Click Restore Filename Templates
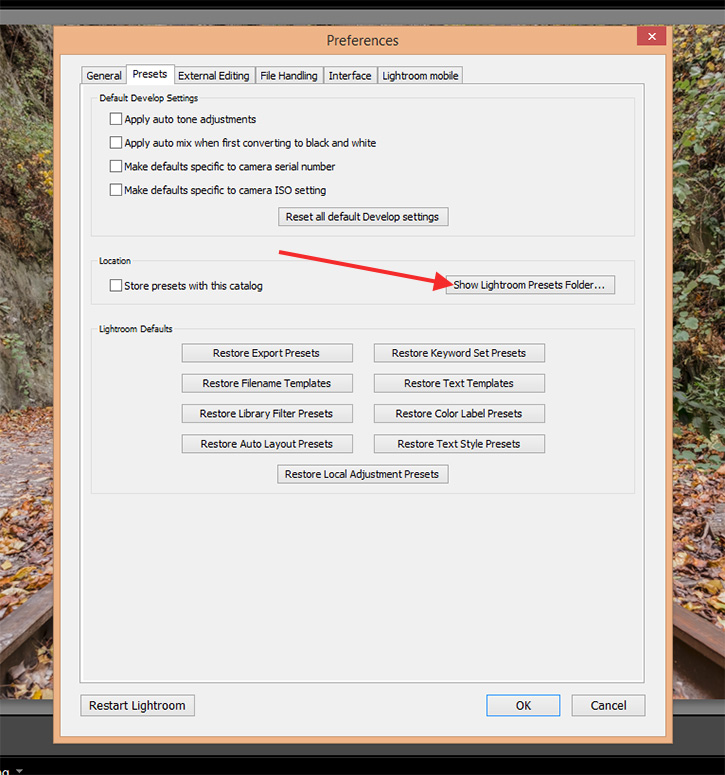Viewport: 725px width, 775px height. 267,383
